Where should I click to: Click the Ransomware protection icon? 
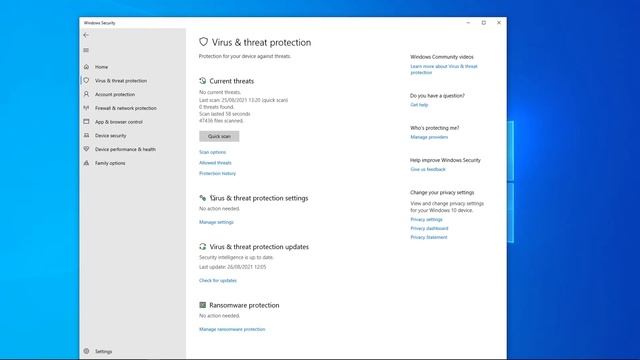pos(202,305)
